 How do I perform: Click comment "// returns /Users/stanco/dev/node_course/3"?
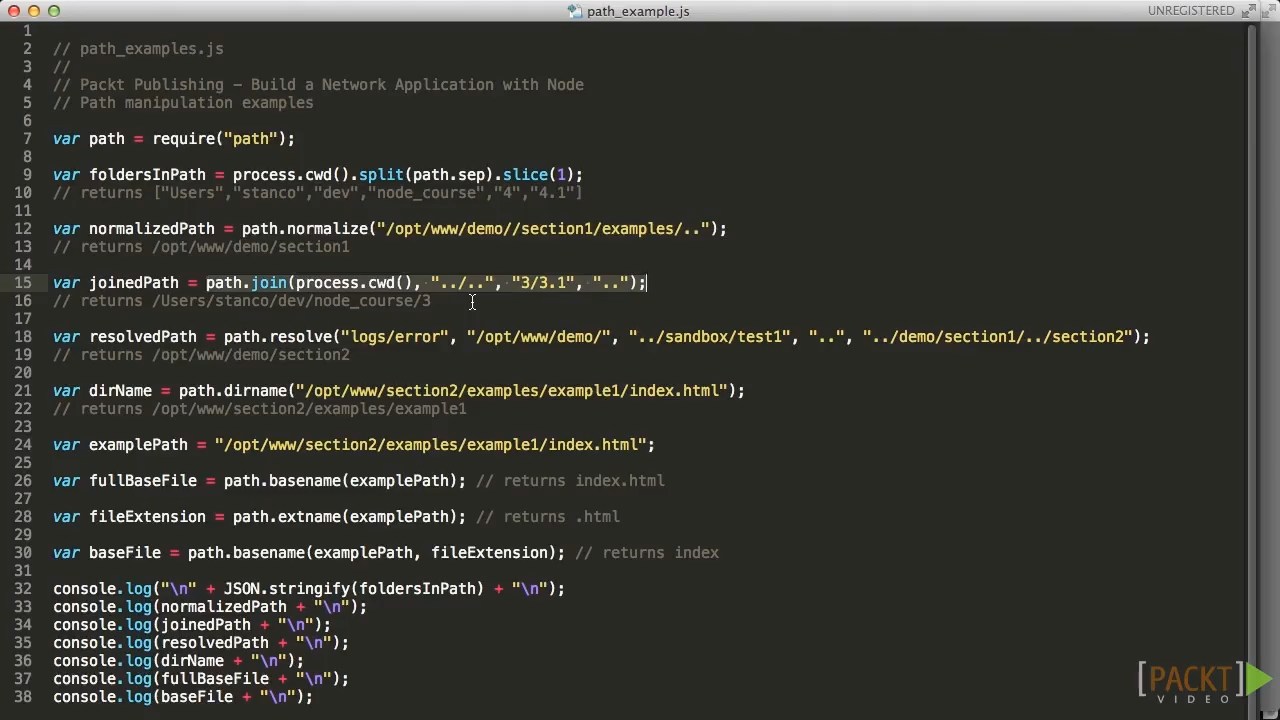point(242,301)
